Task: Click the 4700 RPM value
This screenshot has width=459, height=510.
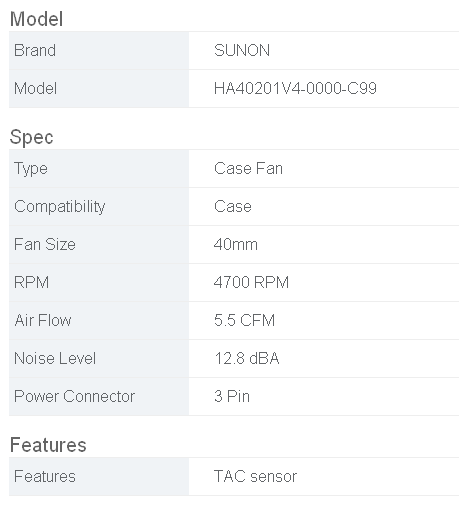Action: click(x=251, y=283)
